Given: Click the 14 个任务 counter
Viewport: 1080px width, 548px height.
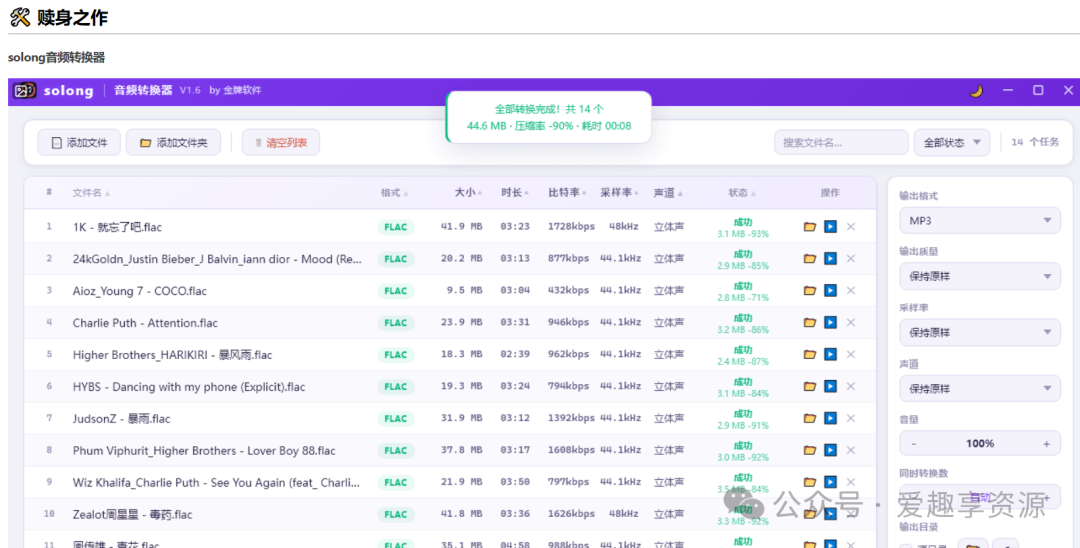Looking at the screenshot, I should click(1035, 143).
